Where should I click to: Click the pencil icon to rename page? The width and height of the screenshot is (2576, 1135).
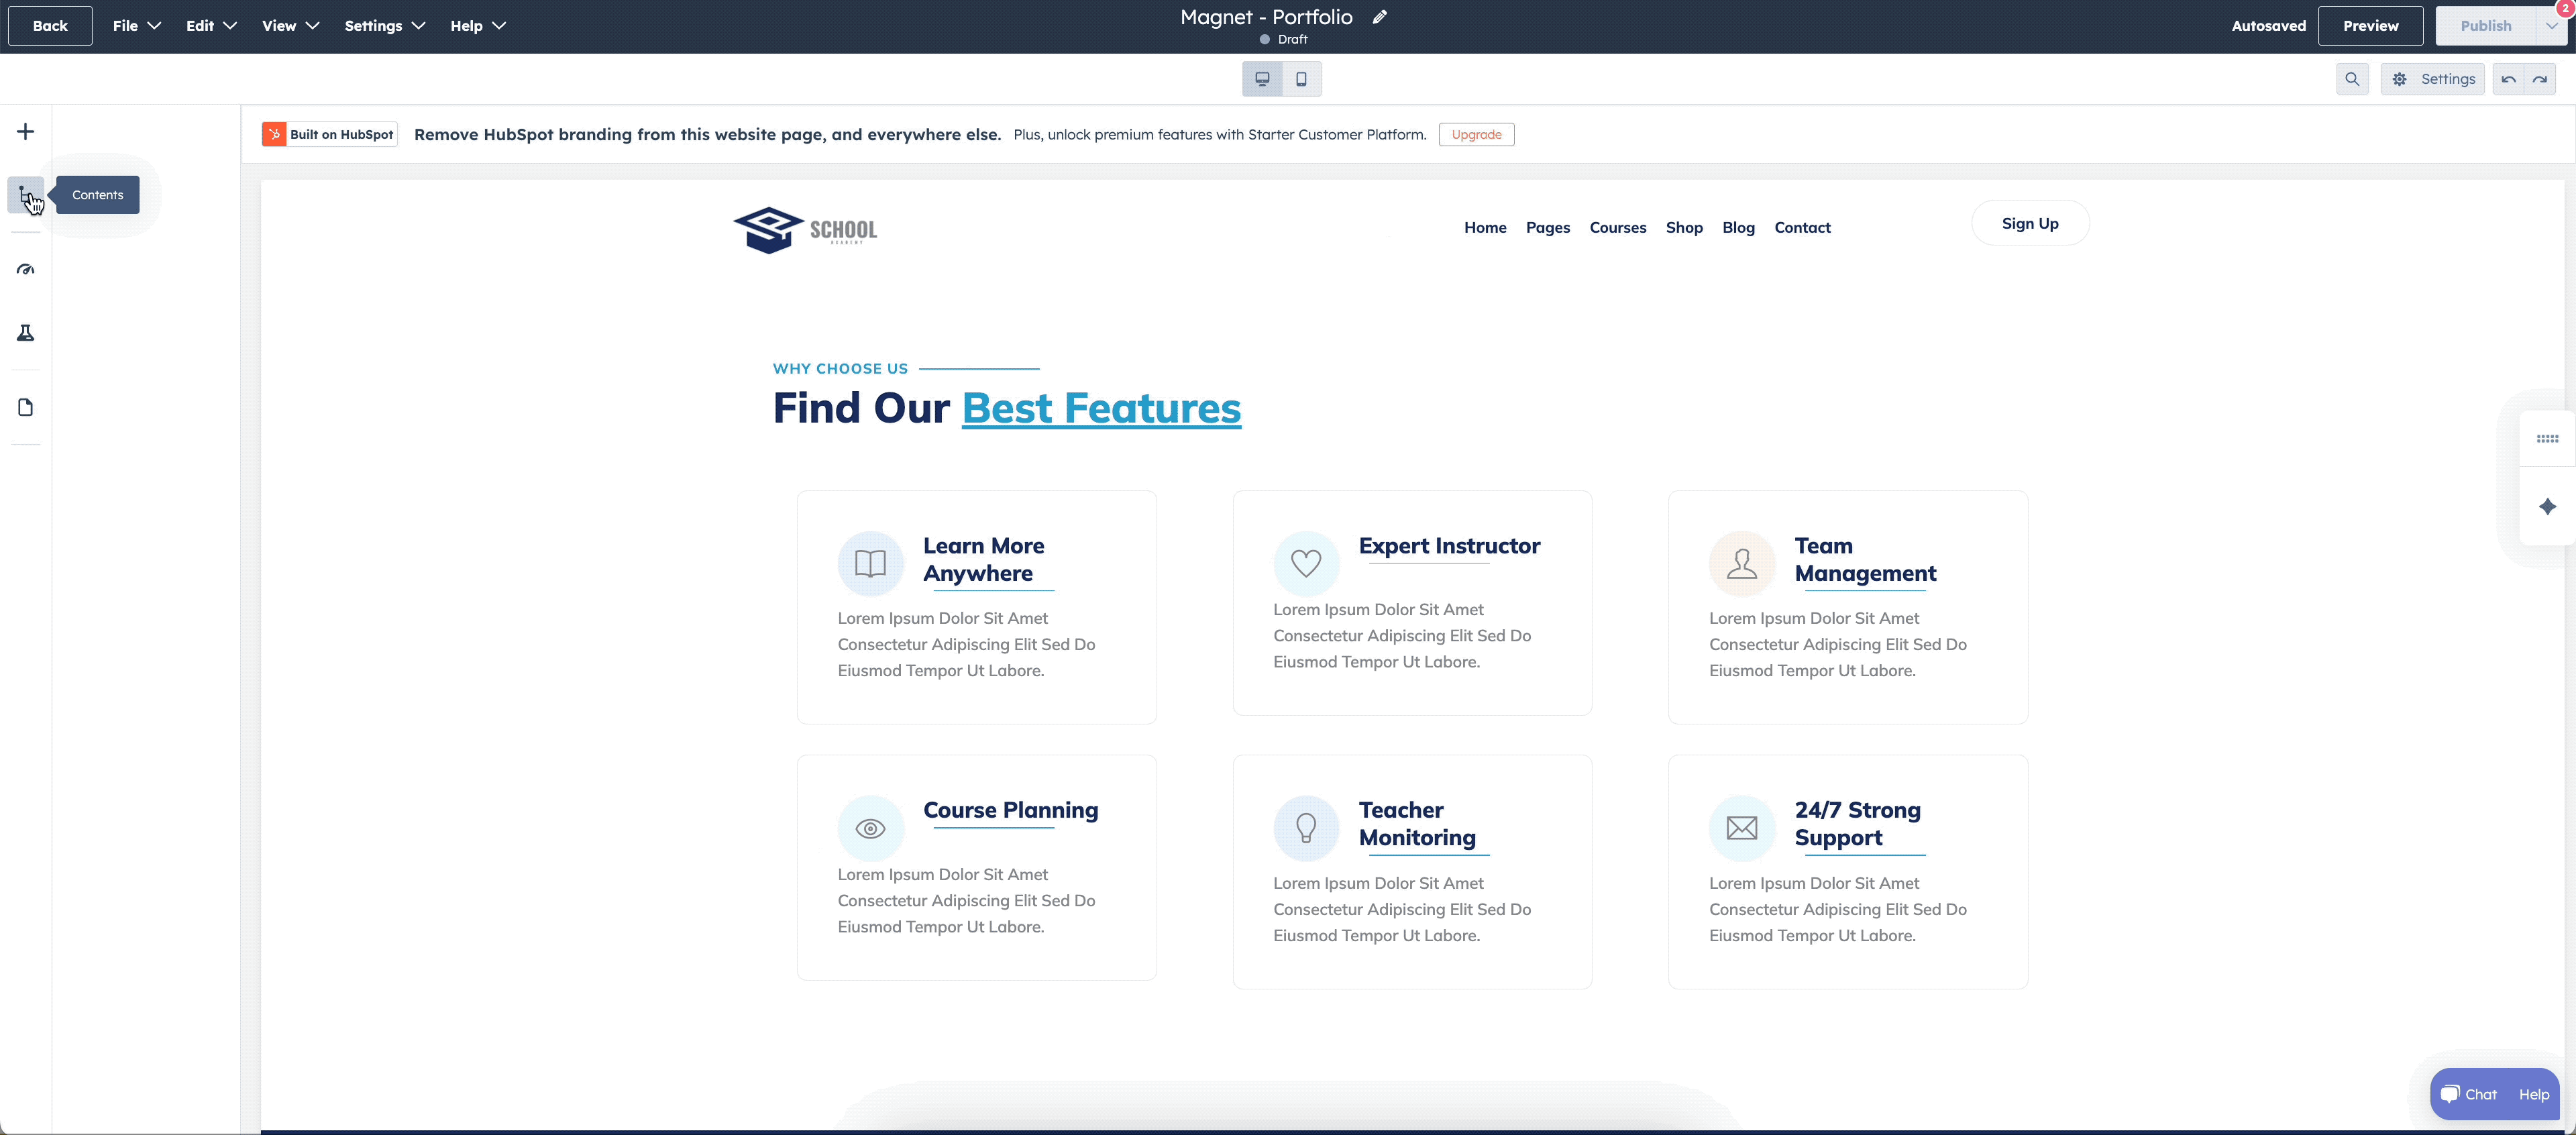(x=1380, y=17)
